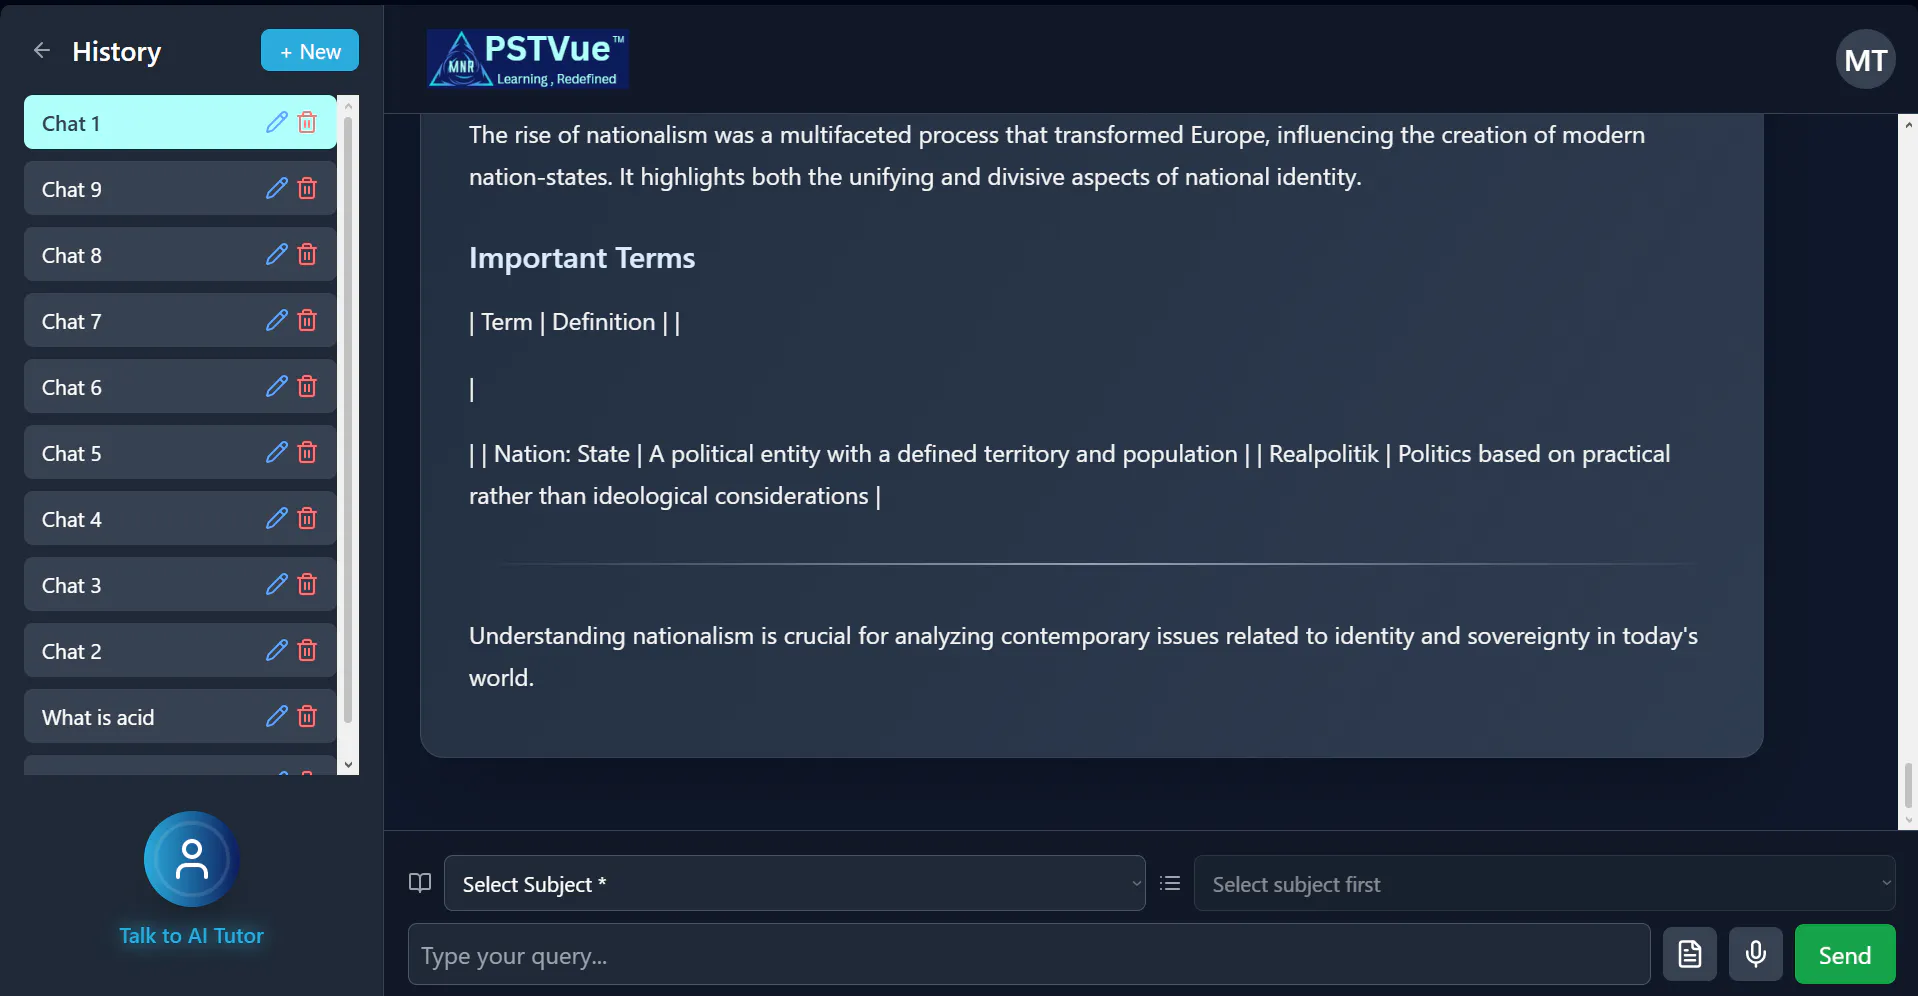Screen dimensions: 1918x996
Task: Click the chat area vertical scrollbar thumb
Action: [x=1908, y=785]
